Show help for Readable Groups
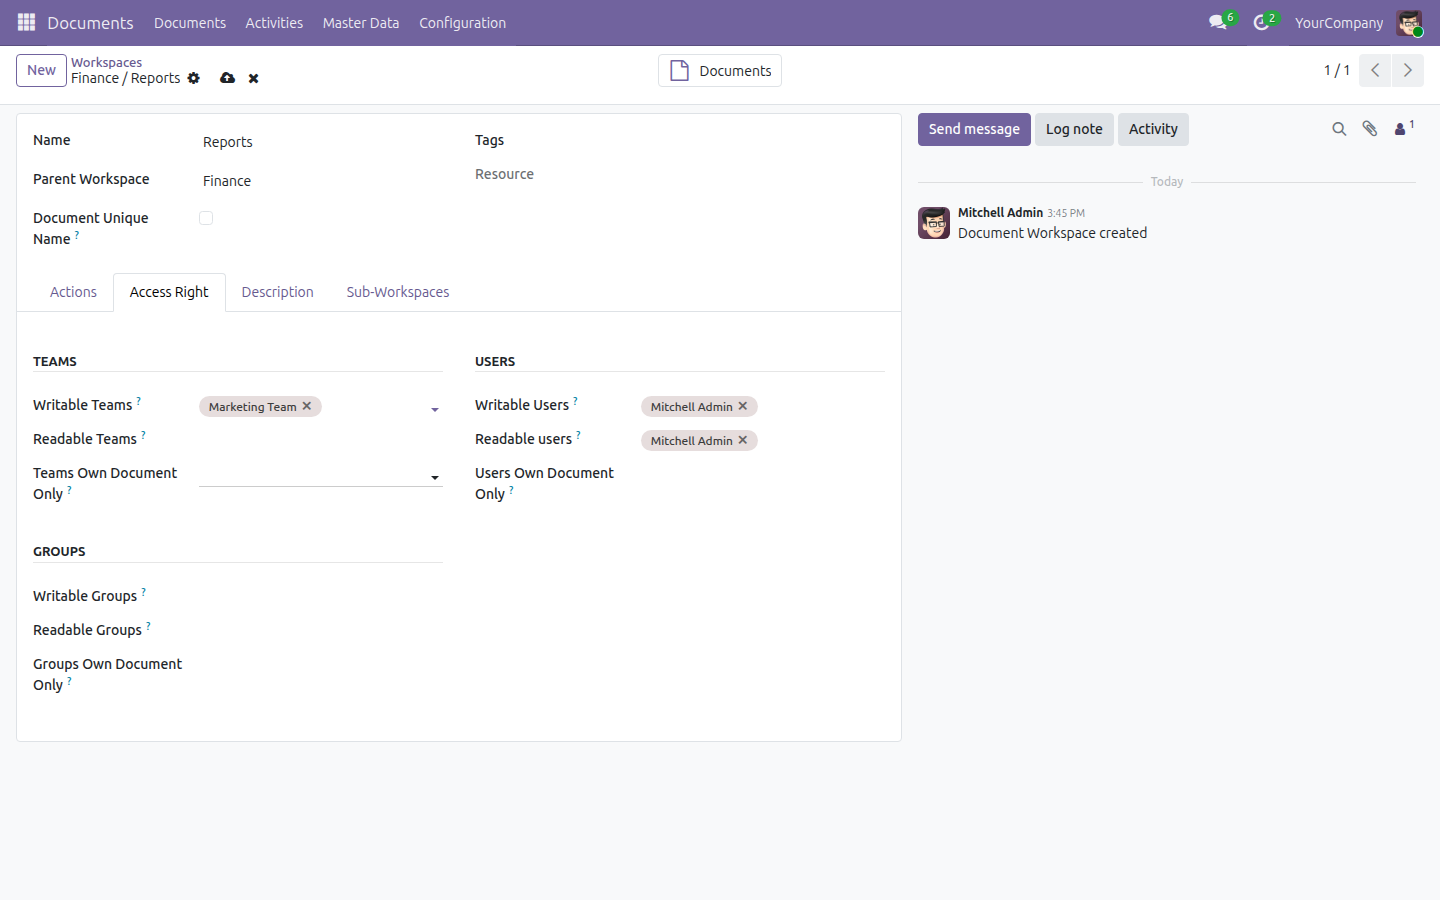The height and width of the screenshot is (900, 1440). click(148, 625)
